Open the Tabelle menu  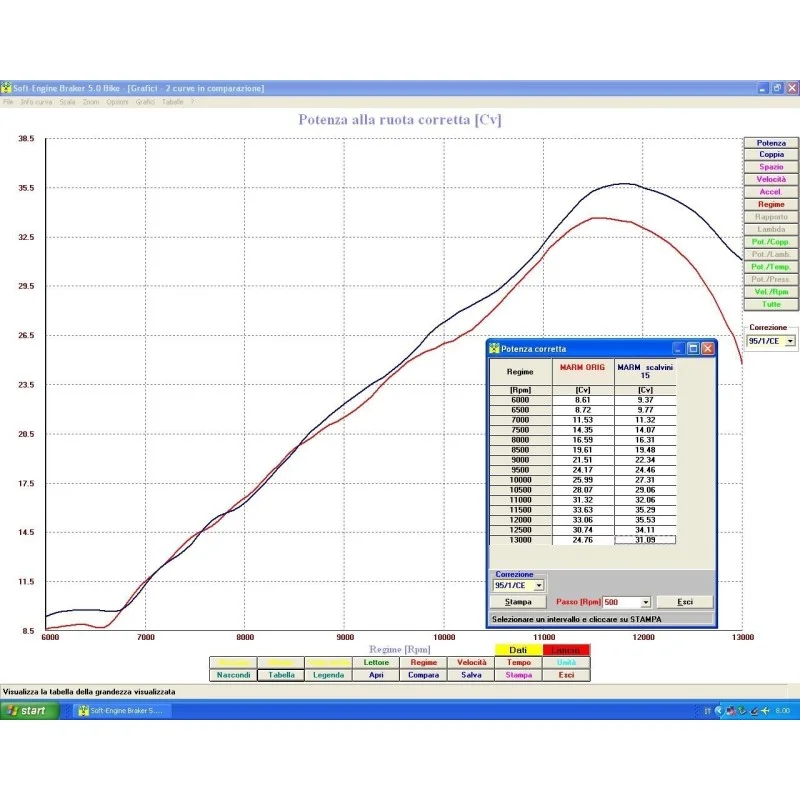tap(173, 103)
